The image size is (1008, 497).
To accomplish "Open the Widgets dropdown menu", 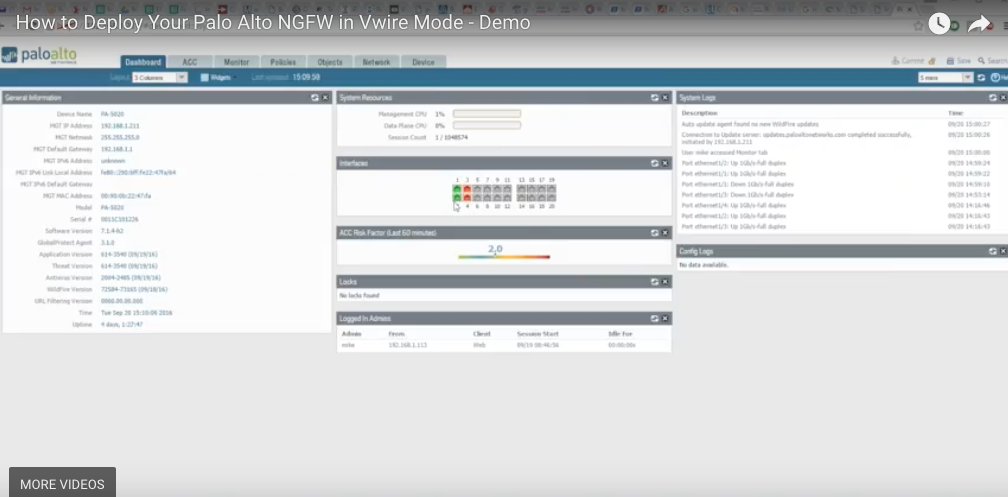I will click(x=219, y=78).
